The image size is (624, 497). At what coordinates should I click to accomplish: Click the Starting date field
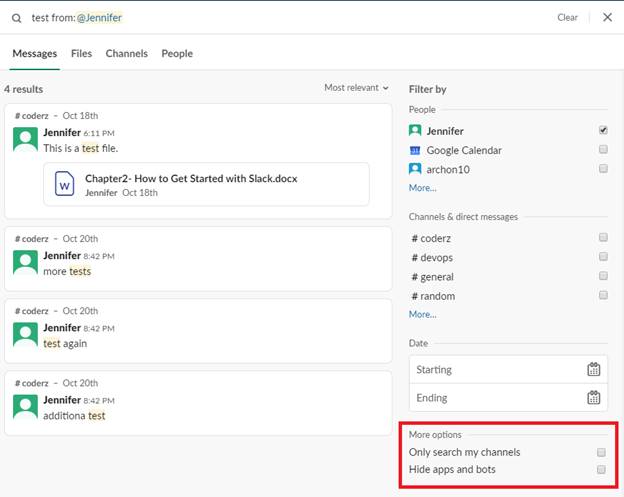pos(508,370)
